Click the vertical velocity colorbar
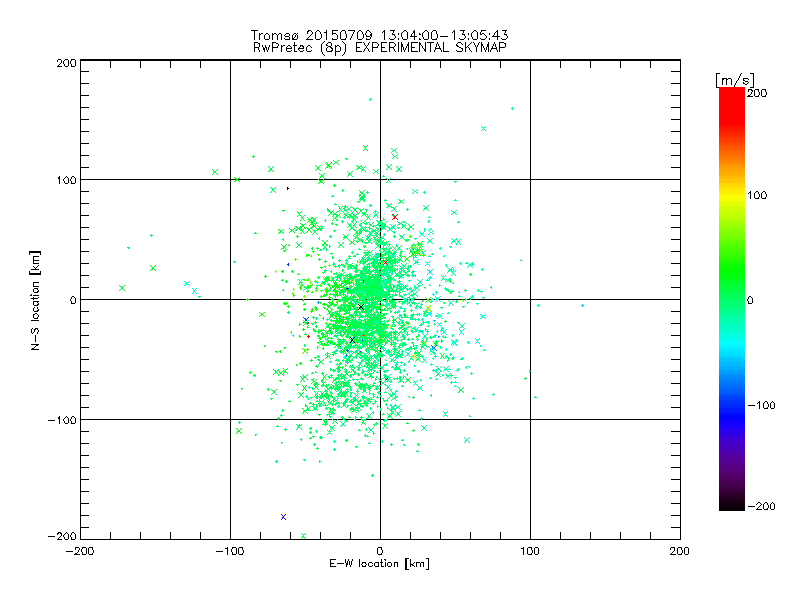This screenshot has width=800, height=600. point(732,298)
